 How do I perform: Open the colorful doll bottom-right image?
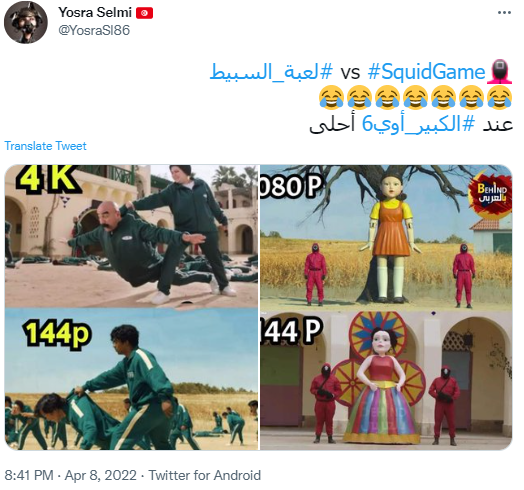click(386, 381)
